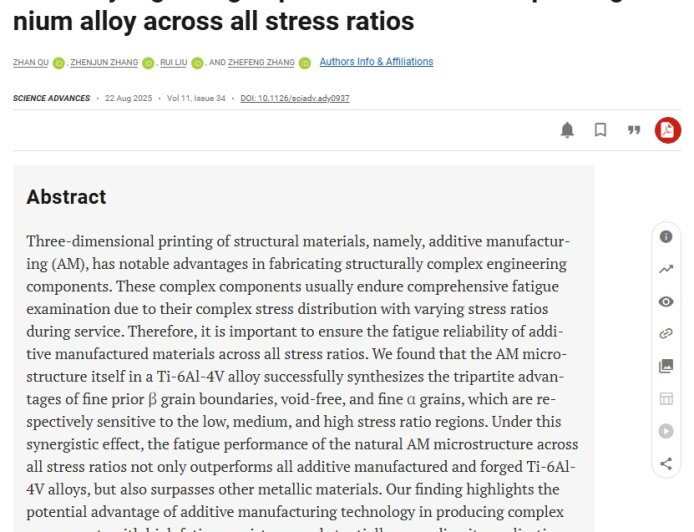
Task: Open the info icon in the side toolbar
Action: (666, 237)
